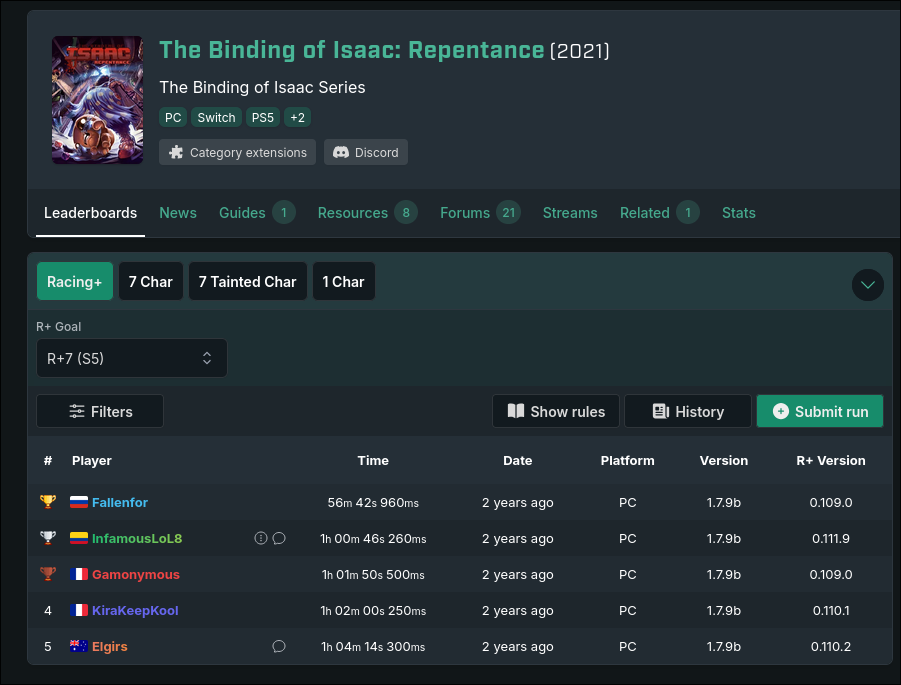Click the Discord logo icon
The height and width of the screenshot is (685, 901).
[341, 152]
